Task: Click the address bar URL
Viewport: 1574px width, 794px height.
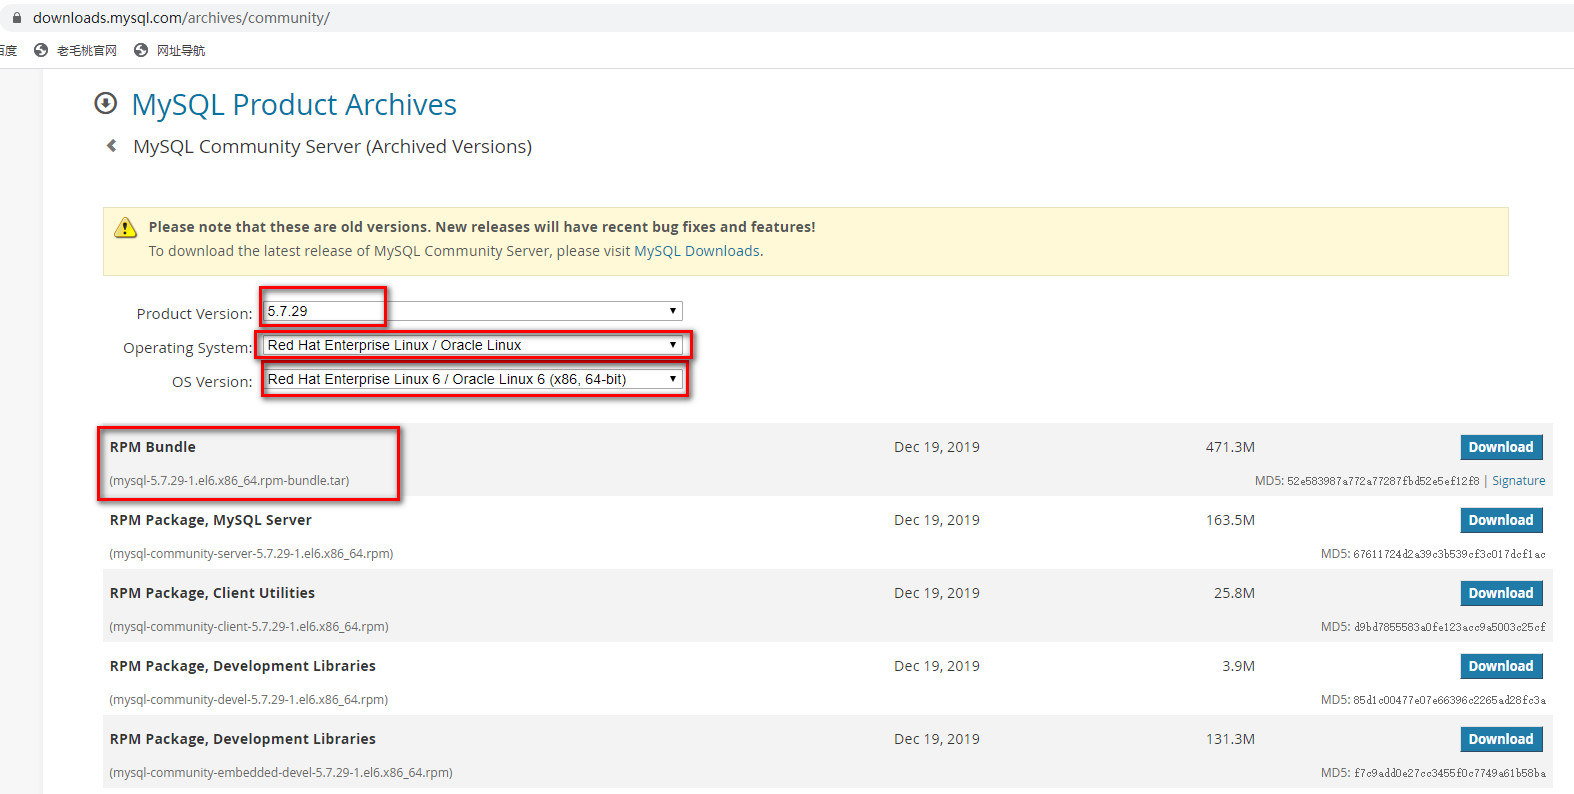Action: coord(181,18)
